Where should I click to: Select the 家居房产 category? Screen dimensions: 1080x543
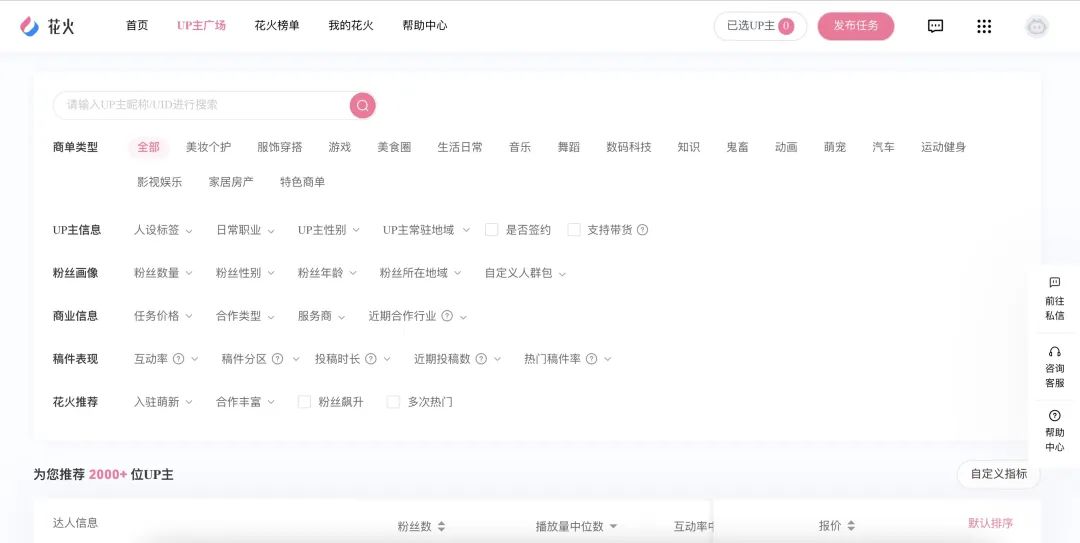coord(231,182)
